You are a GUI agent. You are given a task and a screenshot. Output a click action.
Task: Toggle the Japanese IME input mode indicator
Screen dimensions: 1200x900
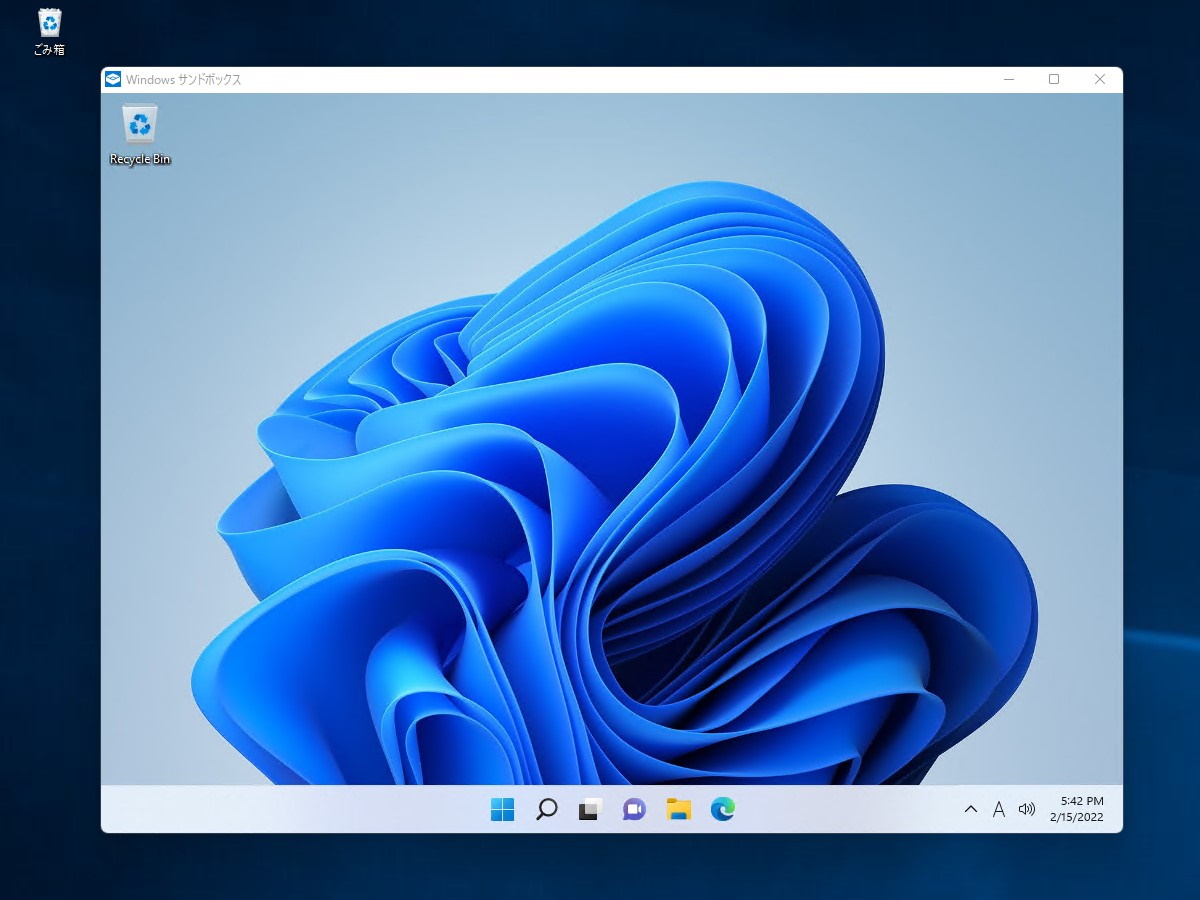click(999, 810)
